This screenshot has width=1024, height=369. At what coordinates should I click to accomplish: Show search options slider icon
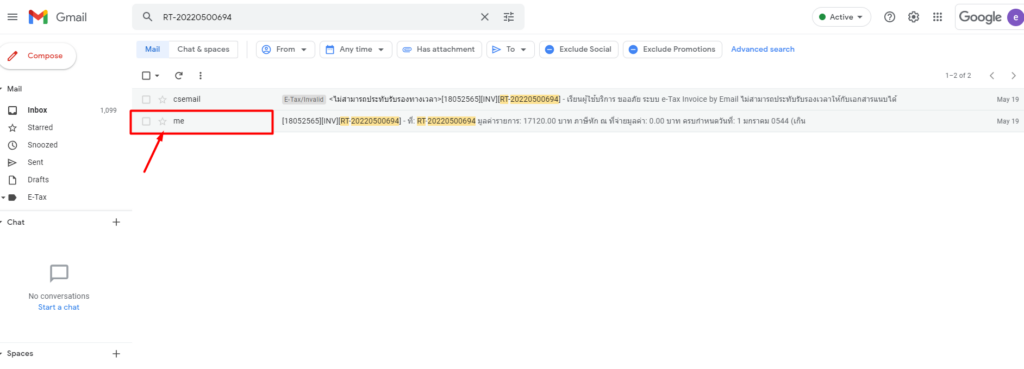pyautogui.click(x=509, y=17)
